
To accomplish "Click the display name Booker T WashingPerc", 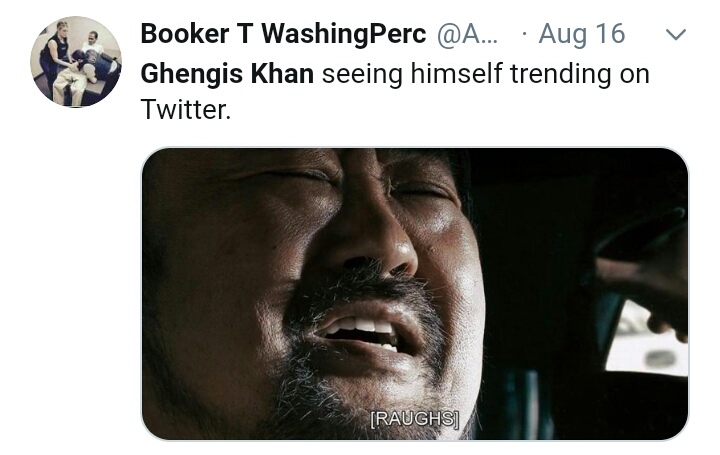I will [283, 34].
